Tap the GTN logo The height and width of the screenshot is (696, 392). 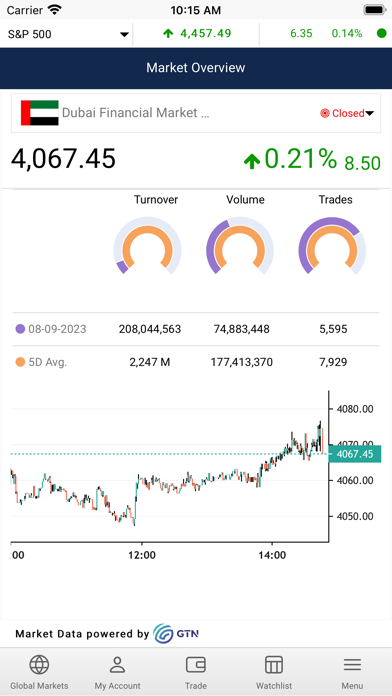pos(176,633)
